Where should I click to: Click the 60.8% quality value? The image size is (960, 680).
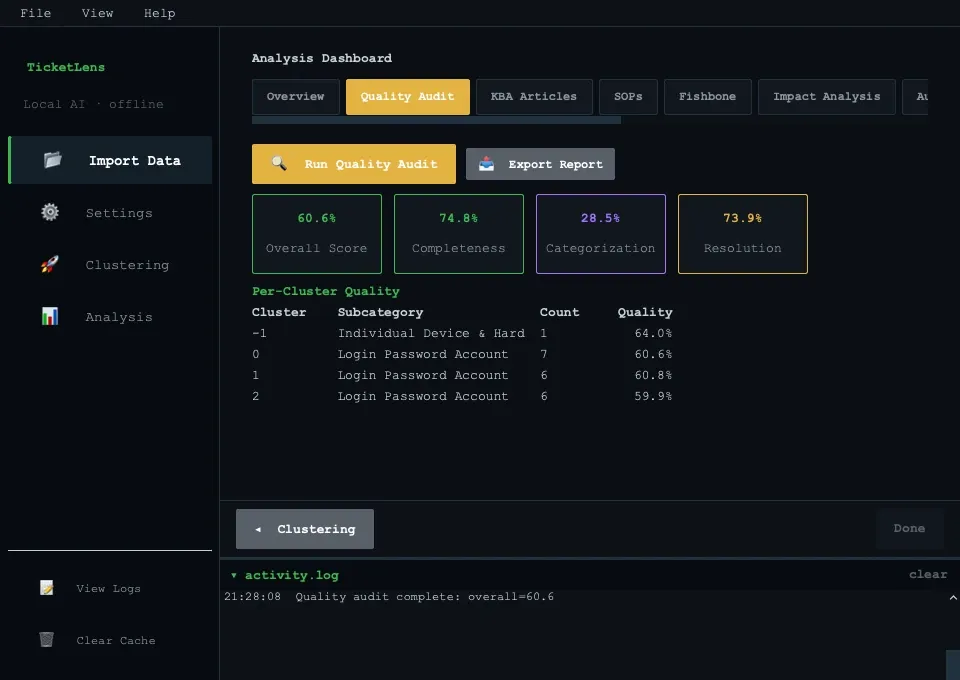pyautogui.click(x=653, y=375)
